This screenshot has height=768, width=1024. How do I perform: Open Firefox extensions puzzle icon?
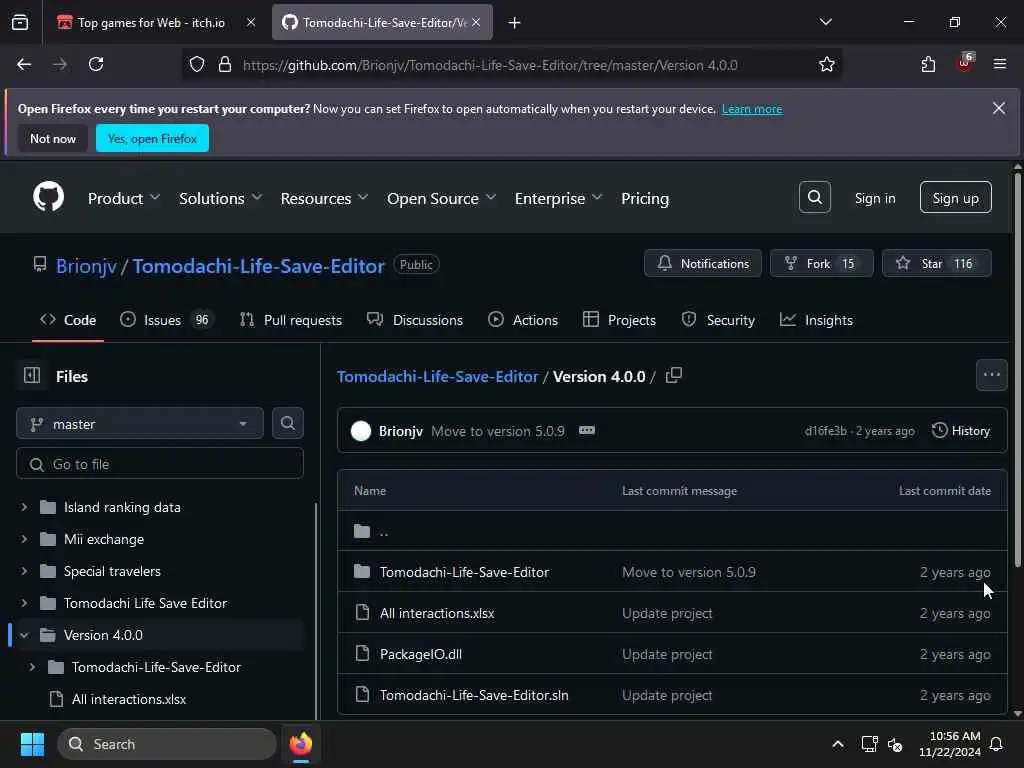coord(928,65)
